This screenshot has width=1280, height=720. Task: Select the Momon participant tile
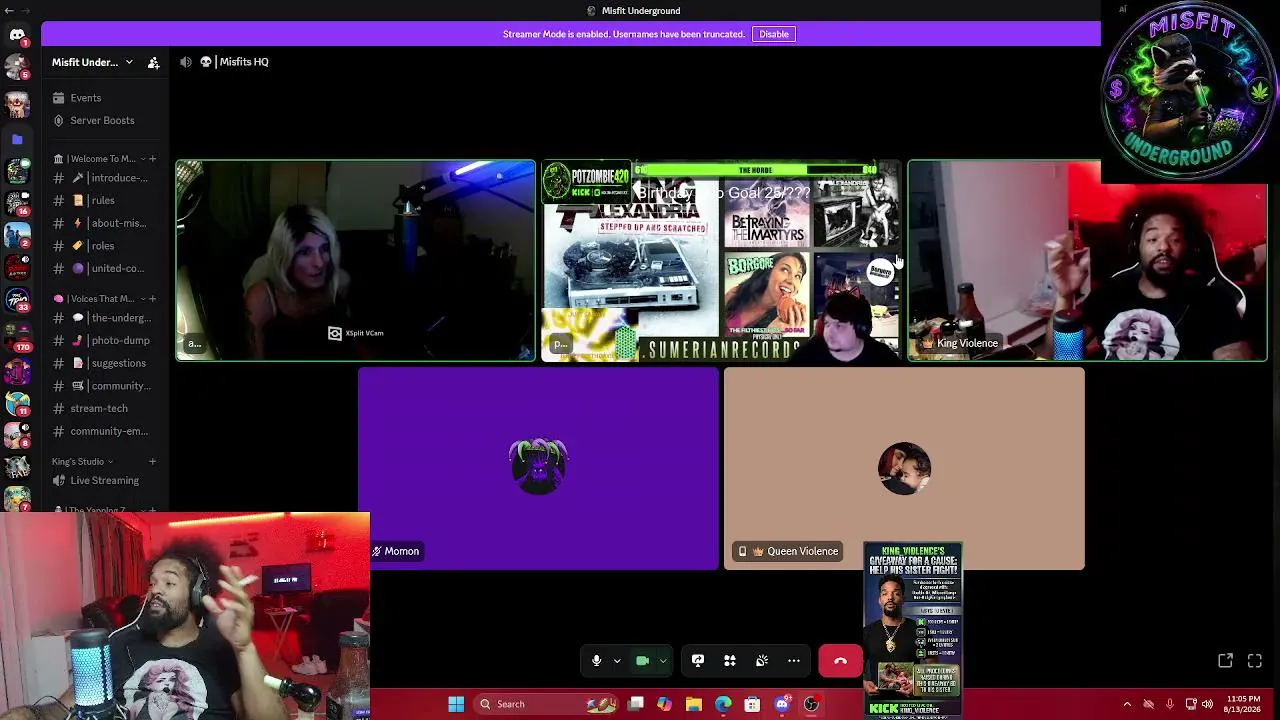538,469
